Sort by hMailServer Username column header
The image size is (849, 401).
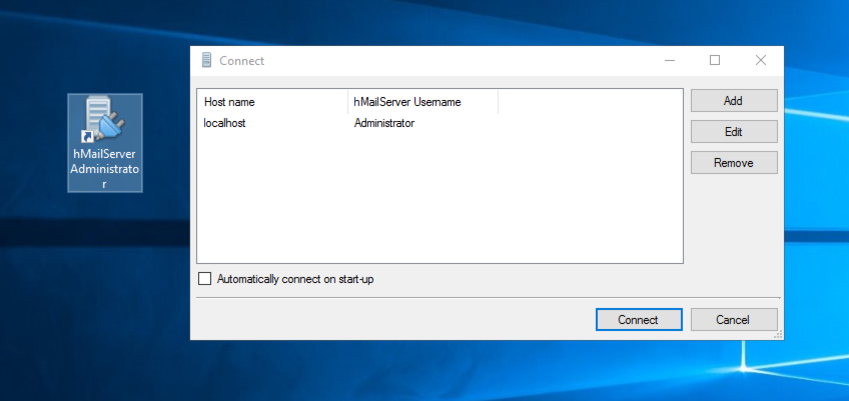coord(423,102)
